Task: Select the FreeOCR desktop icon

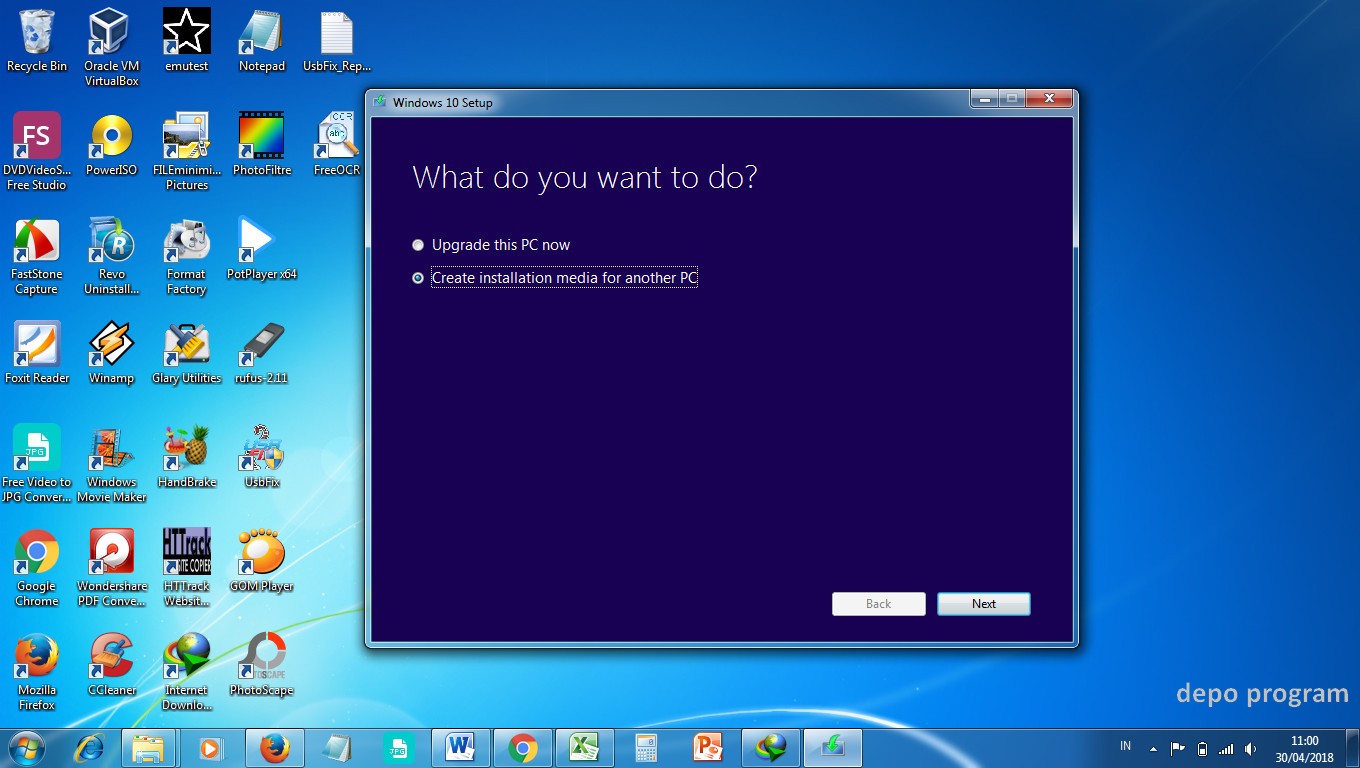Action: [x=337, y=145]
